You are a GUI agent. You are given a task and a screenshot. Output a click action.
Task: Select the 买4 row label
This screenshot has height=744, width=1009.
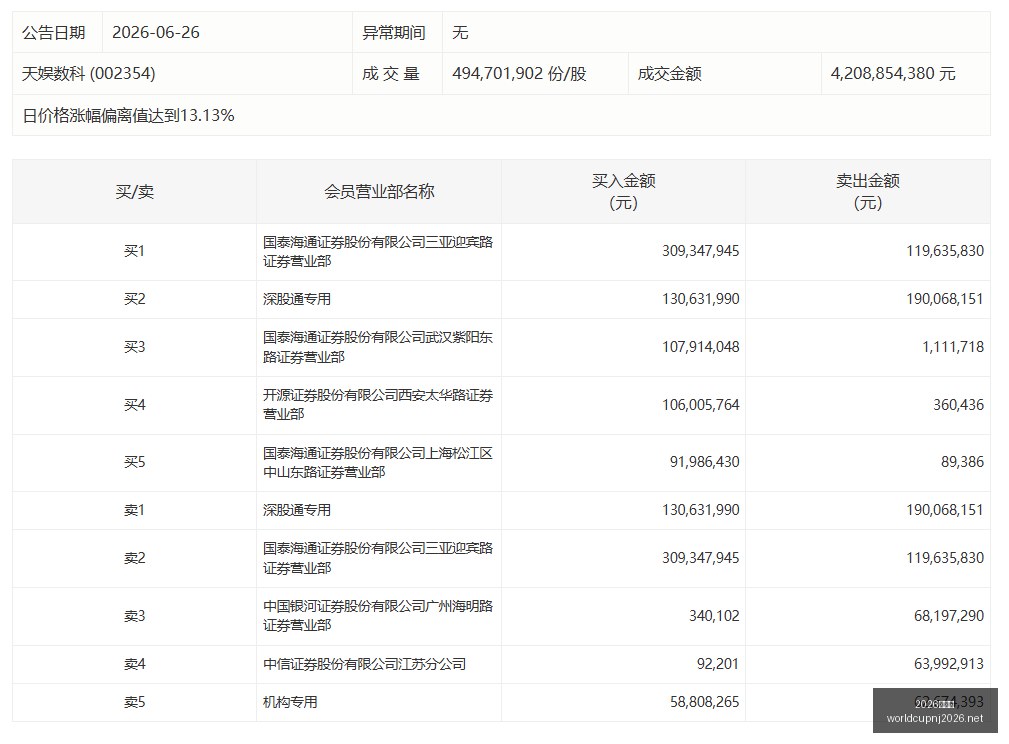point(134,405)
